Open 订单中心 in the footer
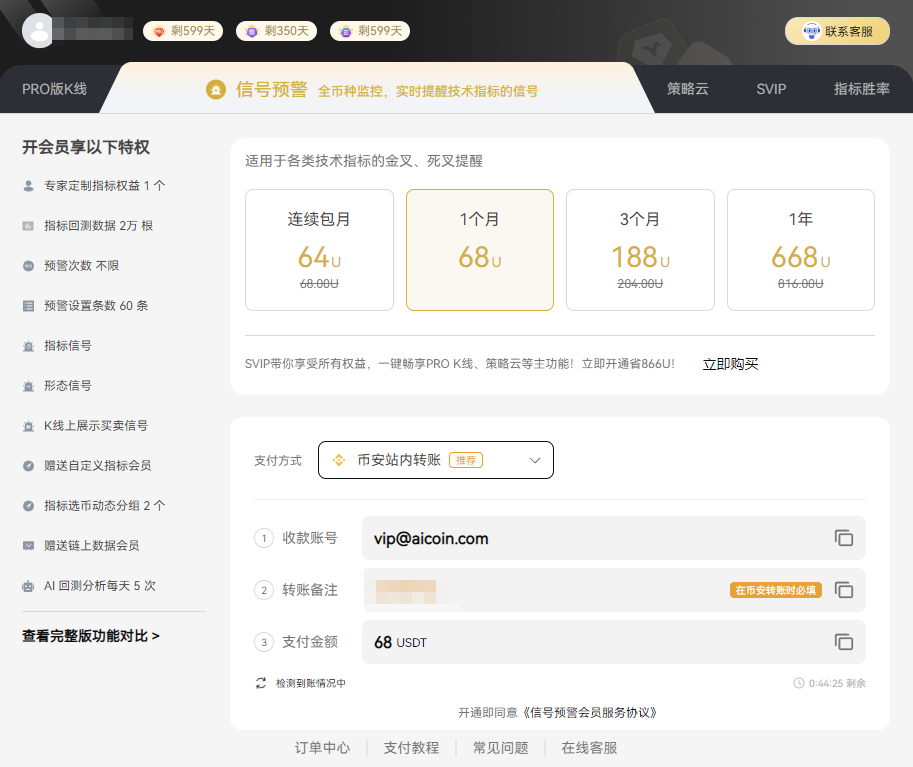Image resolution: width=913 pixels, height=767 pixels. click(x=322, y=748)
